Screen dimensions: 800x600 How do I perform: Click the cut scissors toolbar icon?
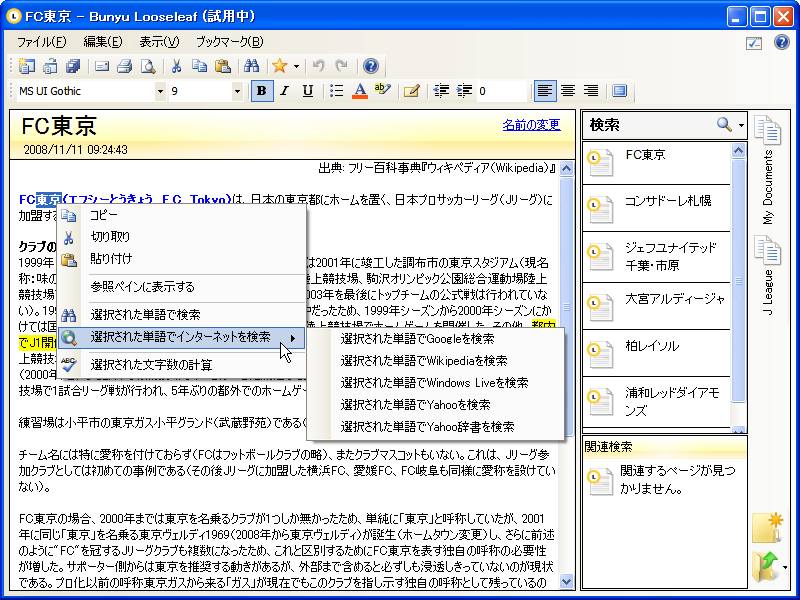[177, 66]
